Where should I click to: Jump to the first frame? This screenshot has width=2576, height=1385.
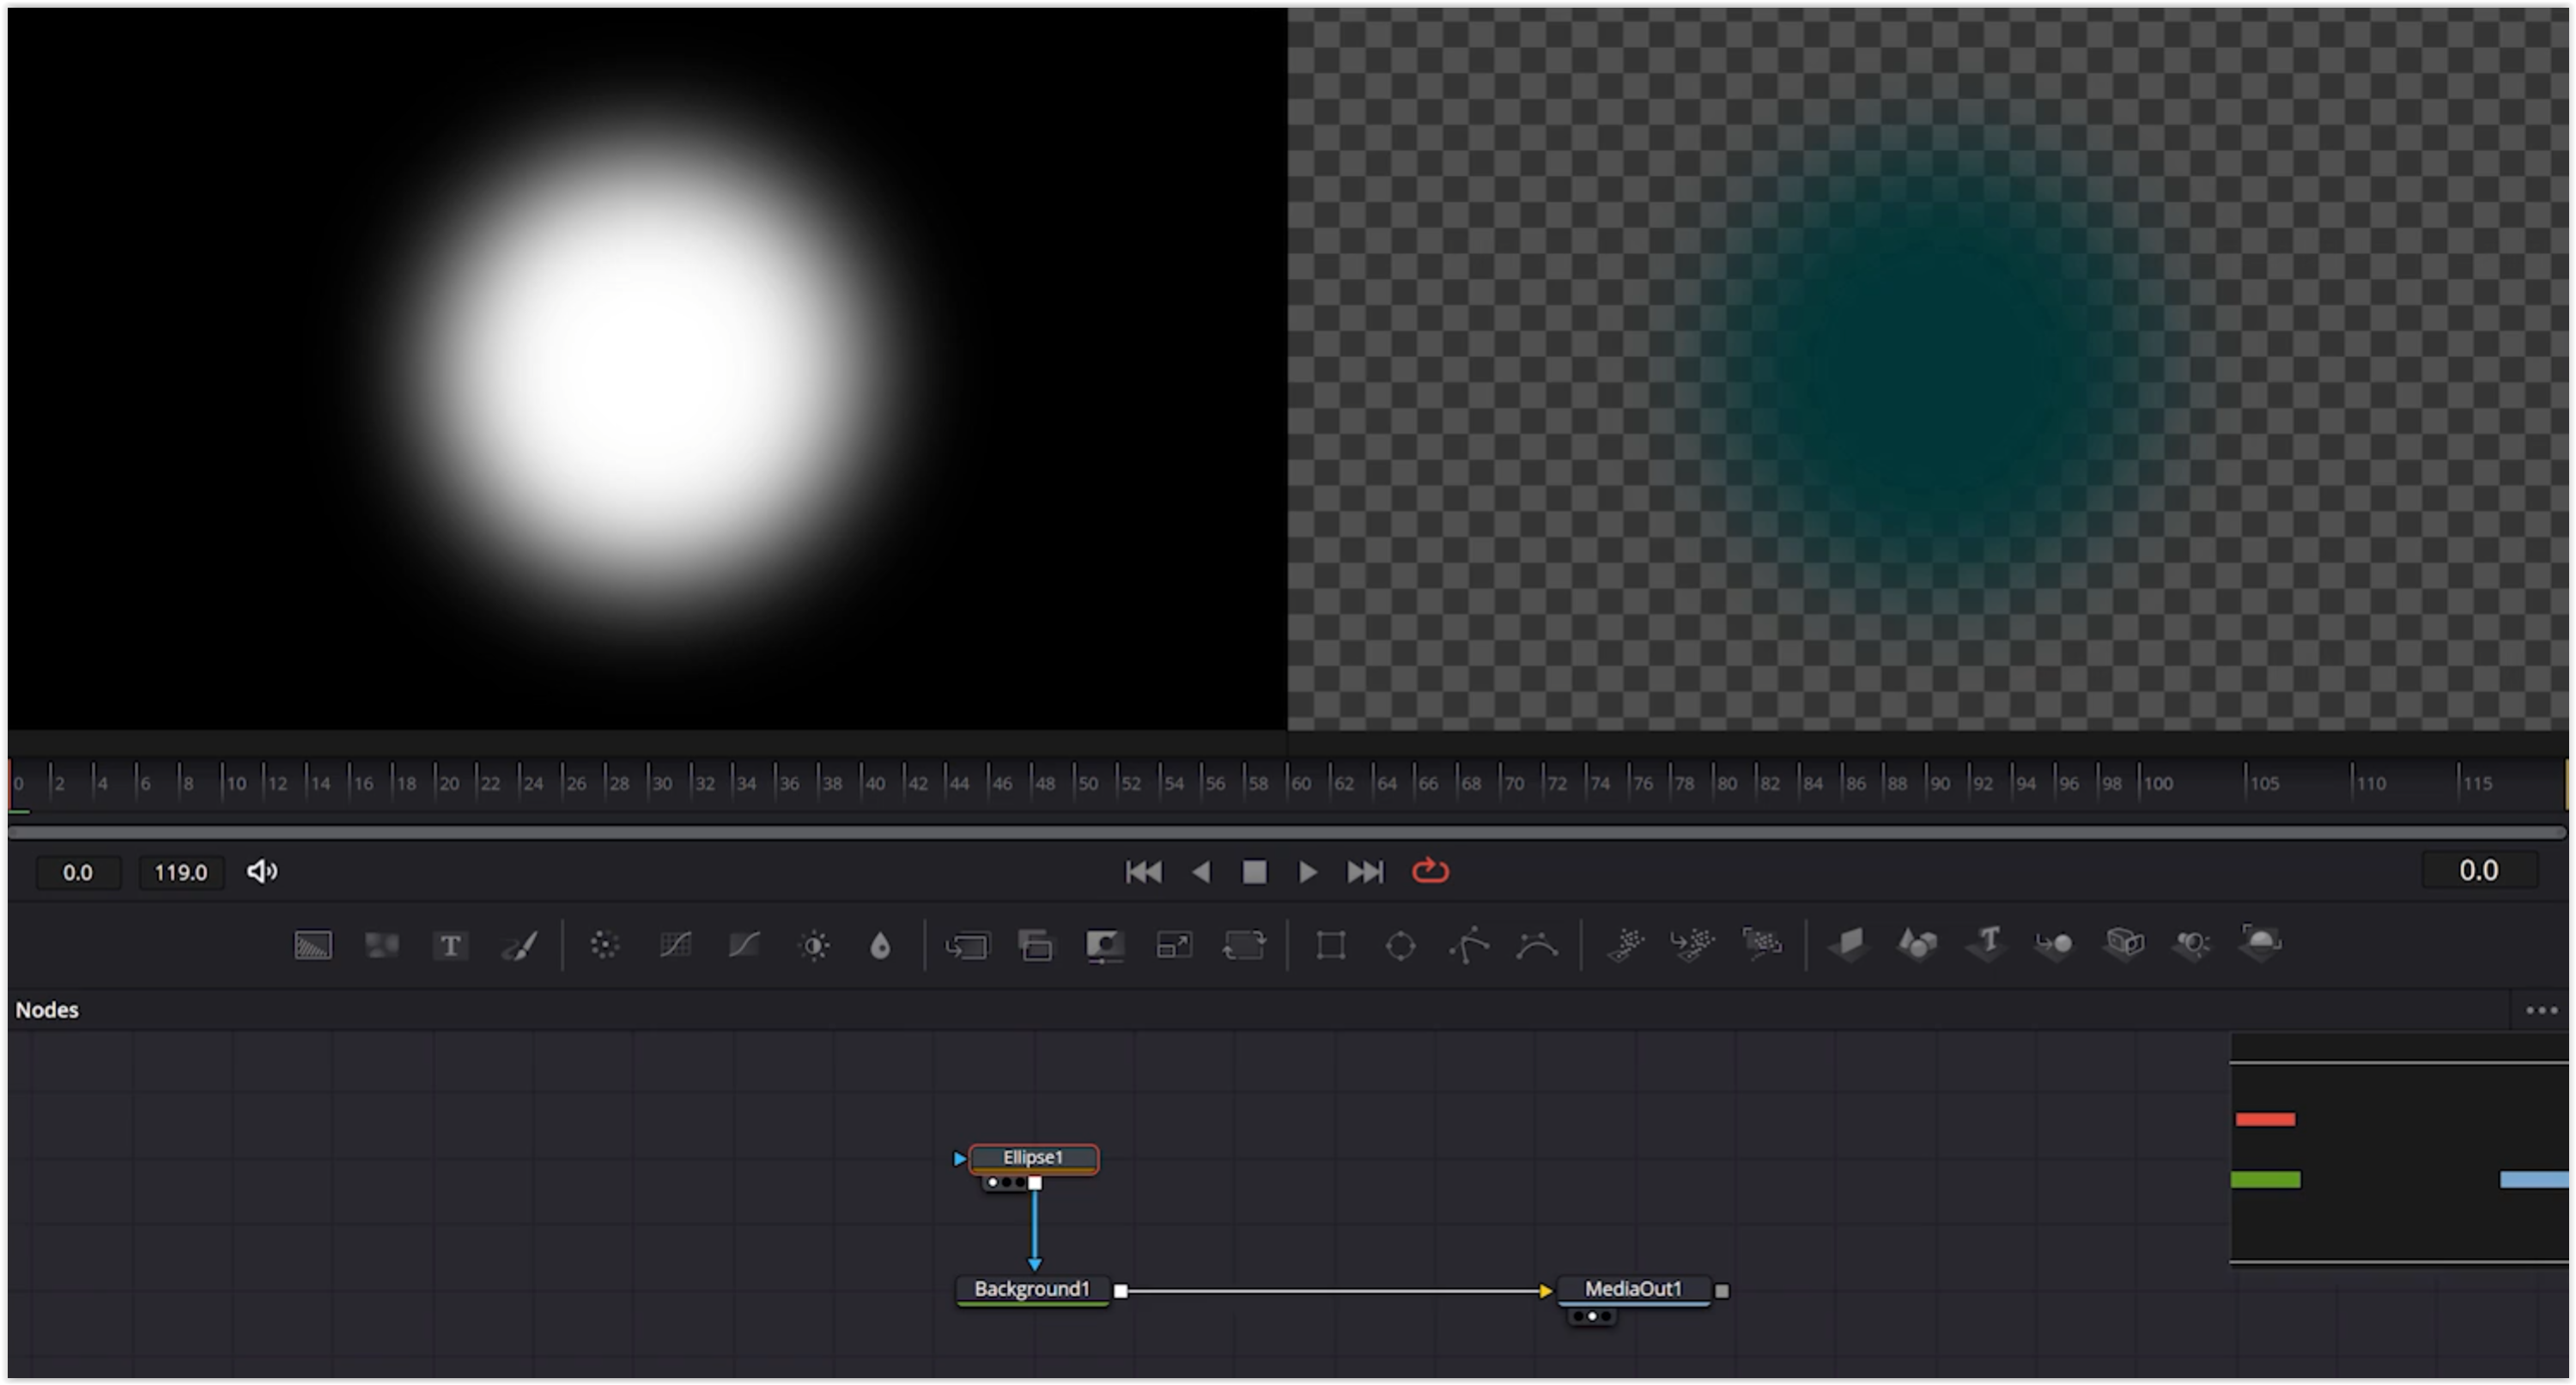point(1143,872)
